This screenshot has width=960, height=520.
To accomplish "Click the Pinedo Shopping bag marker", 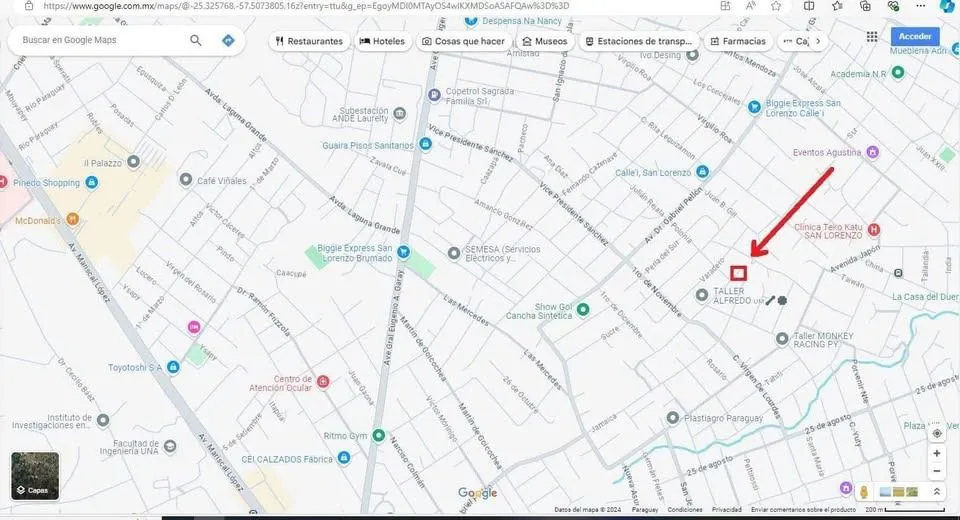I will click(x=92, y=183).
